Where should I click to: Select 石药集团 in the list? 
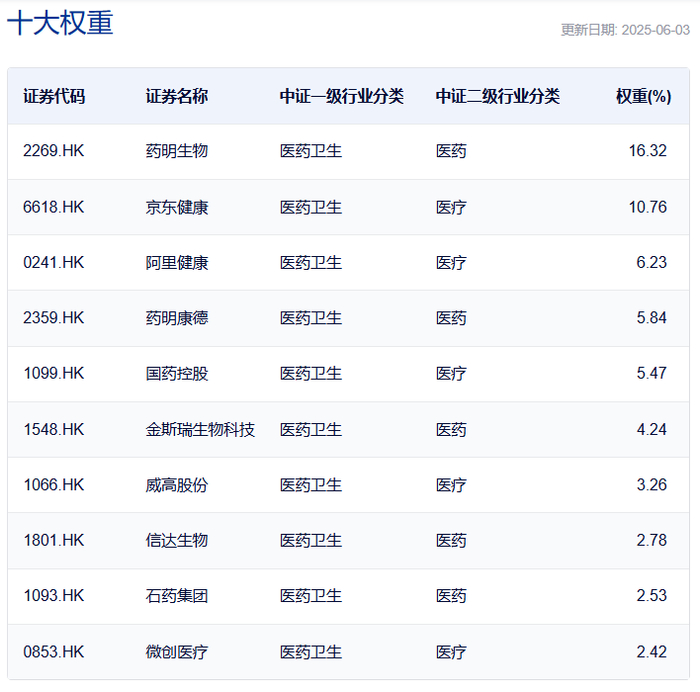coord(177,596)
